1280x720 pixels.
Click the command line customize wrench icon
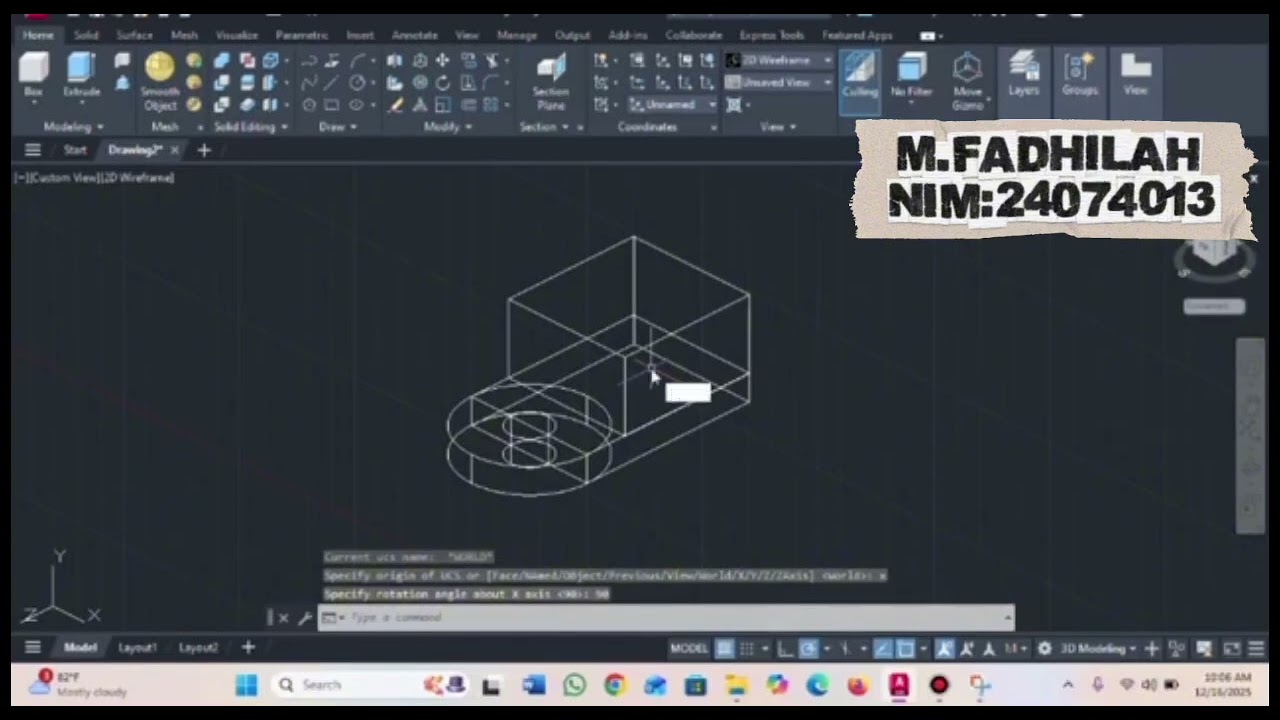pyautogui.click(x=305, y=618)
